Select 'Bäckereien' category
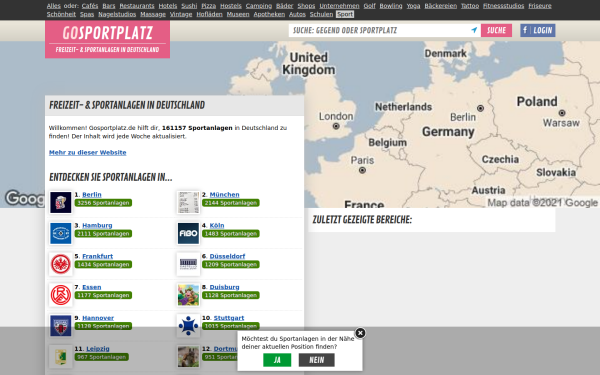 tap(440, 6)
